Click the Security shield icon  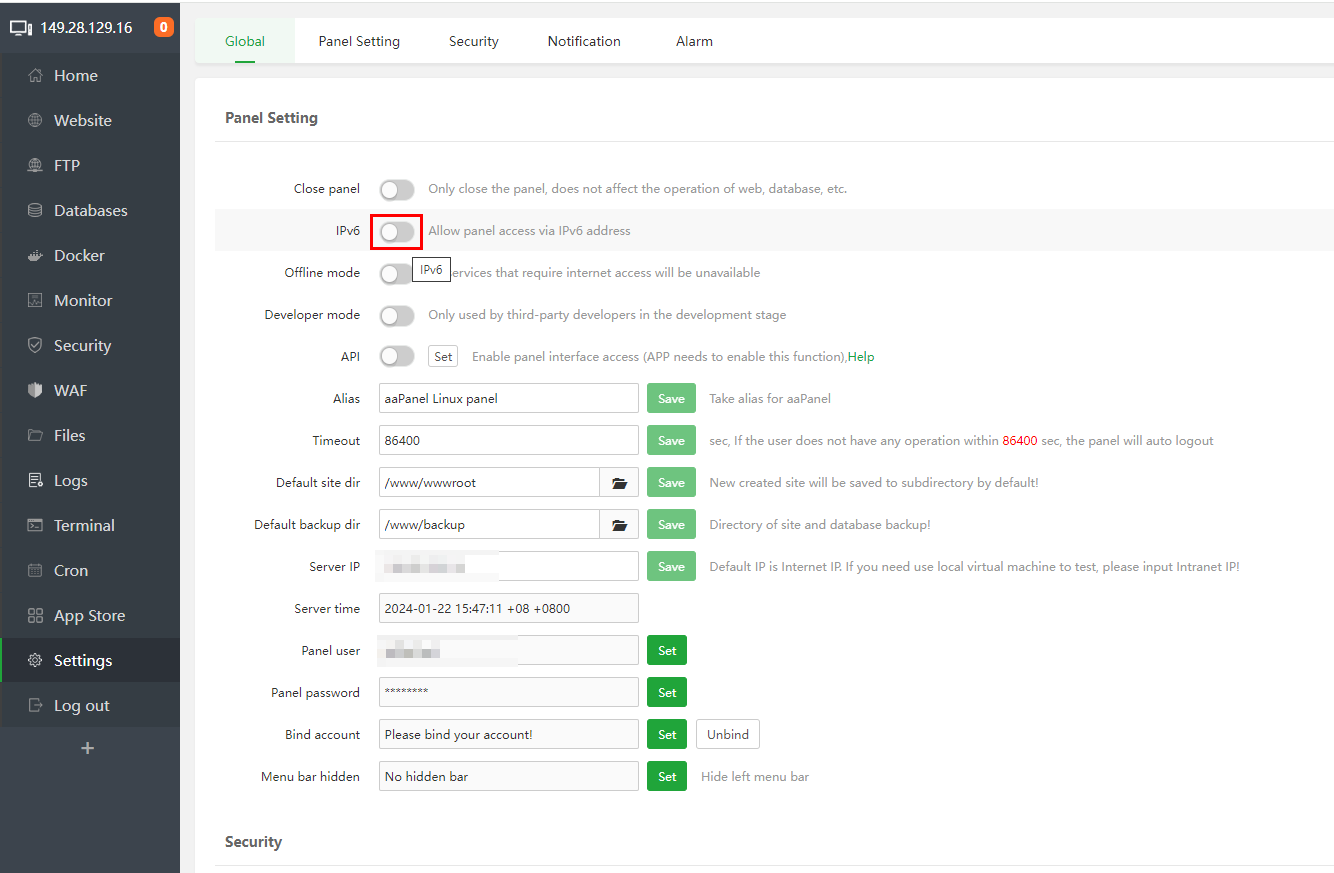(36, 346)
